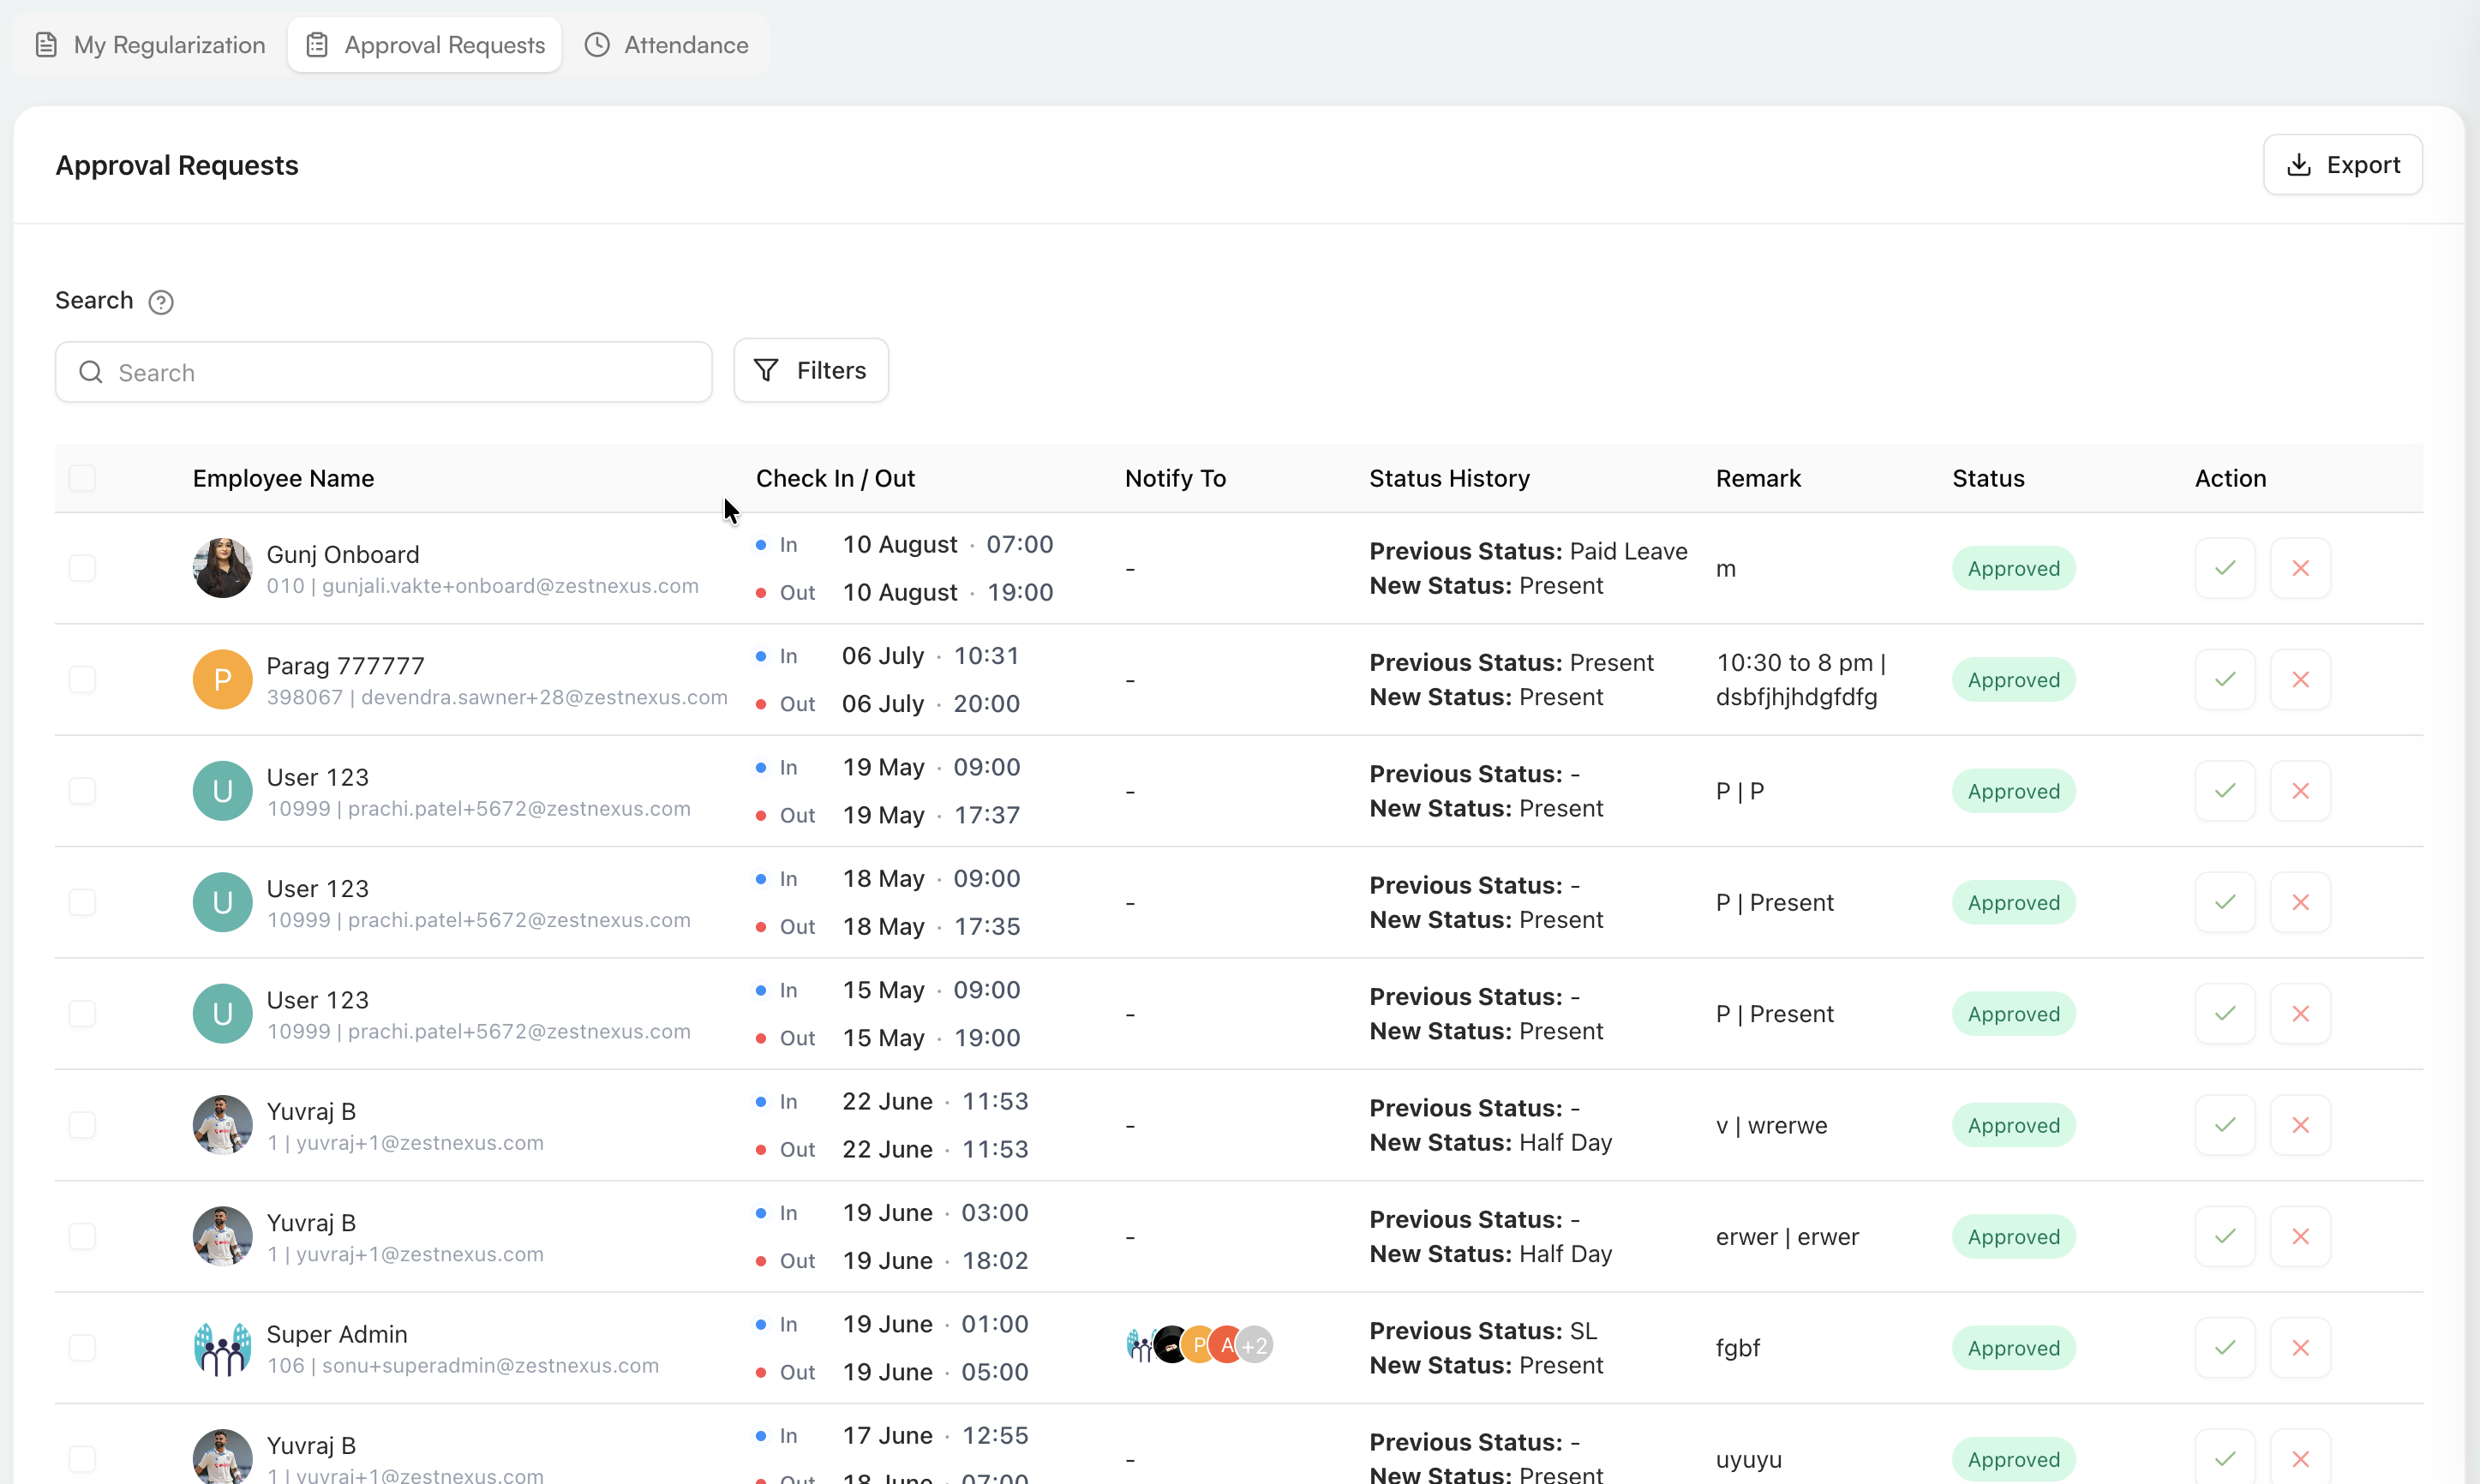Reject the Super Admin request

point(2300,1347)
